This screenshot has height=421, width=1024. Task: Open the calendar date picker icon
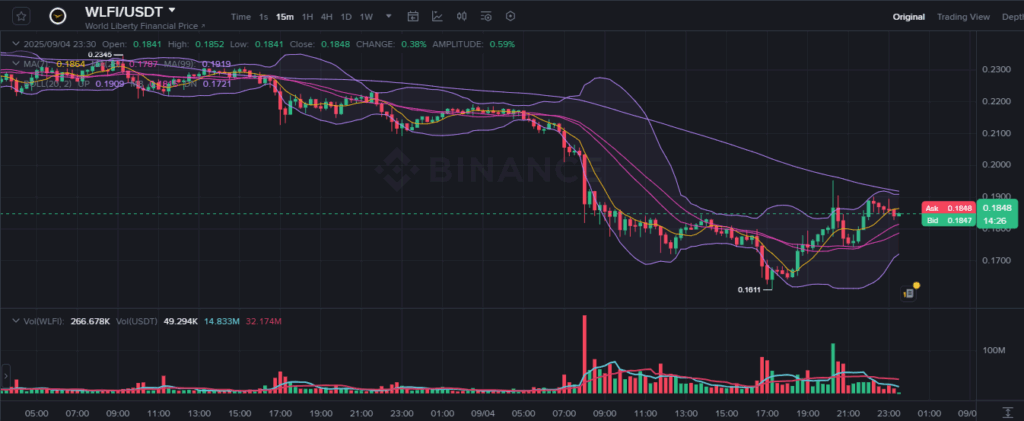pos(414,17)
